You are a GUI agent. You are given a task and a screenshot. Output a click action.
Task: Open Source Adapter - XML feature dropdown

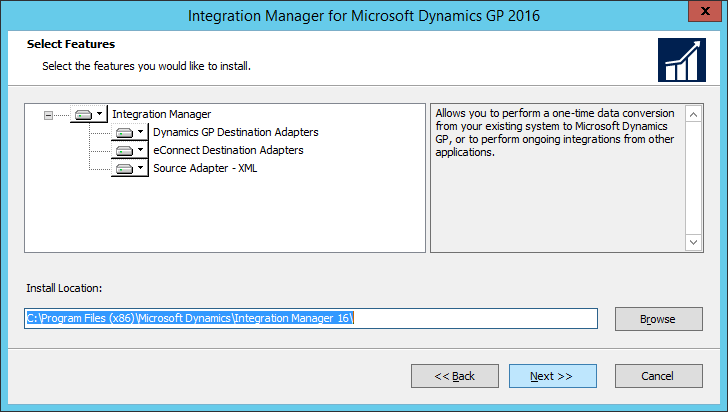pos(130,168)
